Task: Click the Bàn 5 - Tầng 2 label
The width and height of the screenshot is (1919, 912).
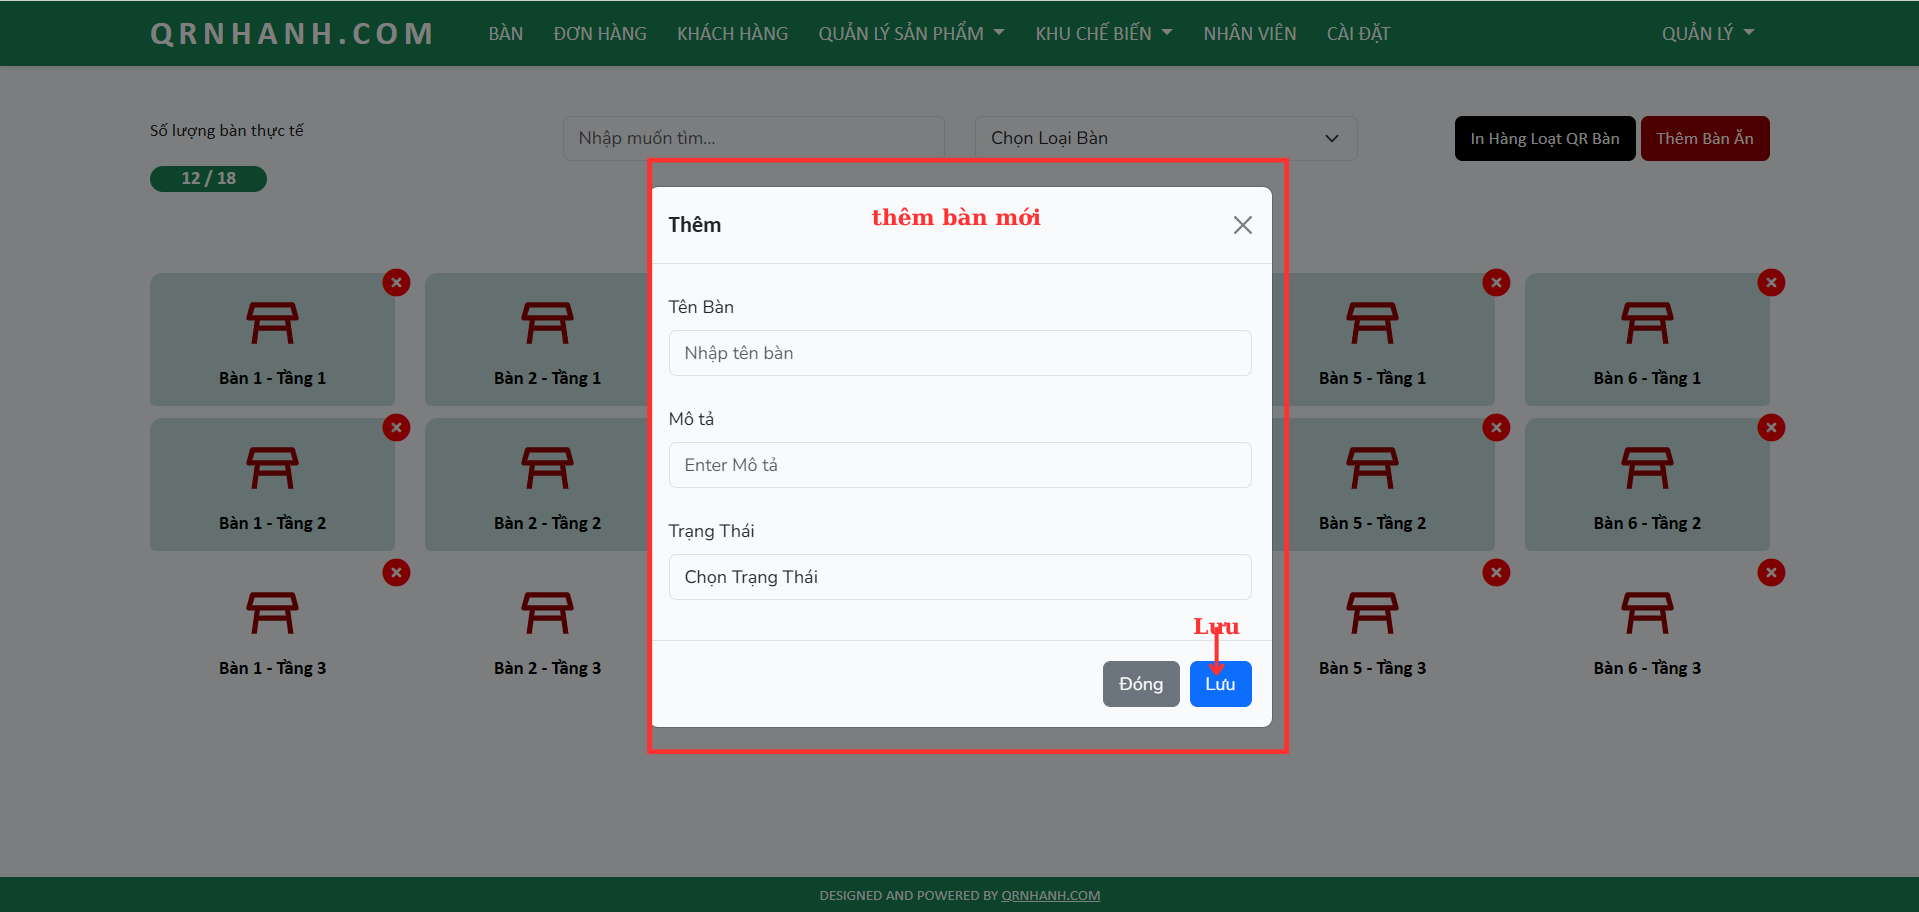Action: [x=1372, y=523]
